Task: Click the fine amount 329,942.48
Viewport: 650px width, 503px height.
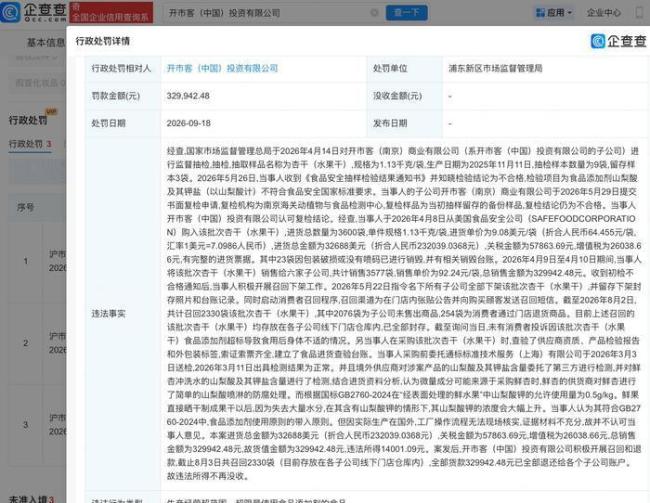Action: coord(188,96)
